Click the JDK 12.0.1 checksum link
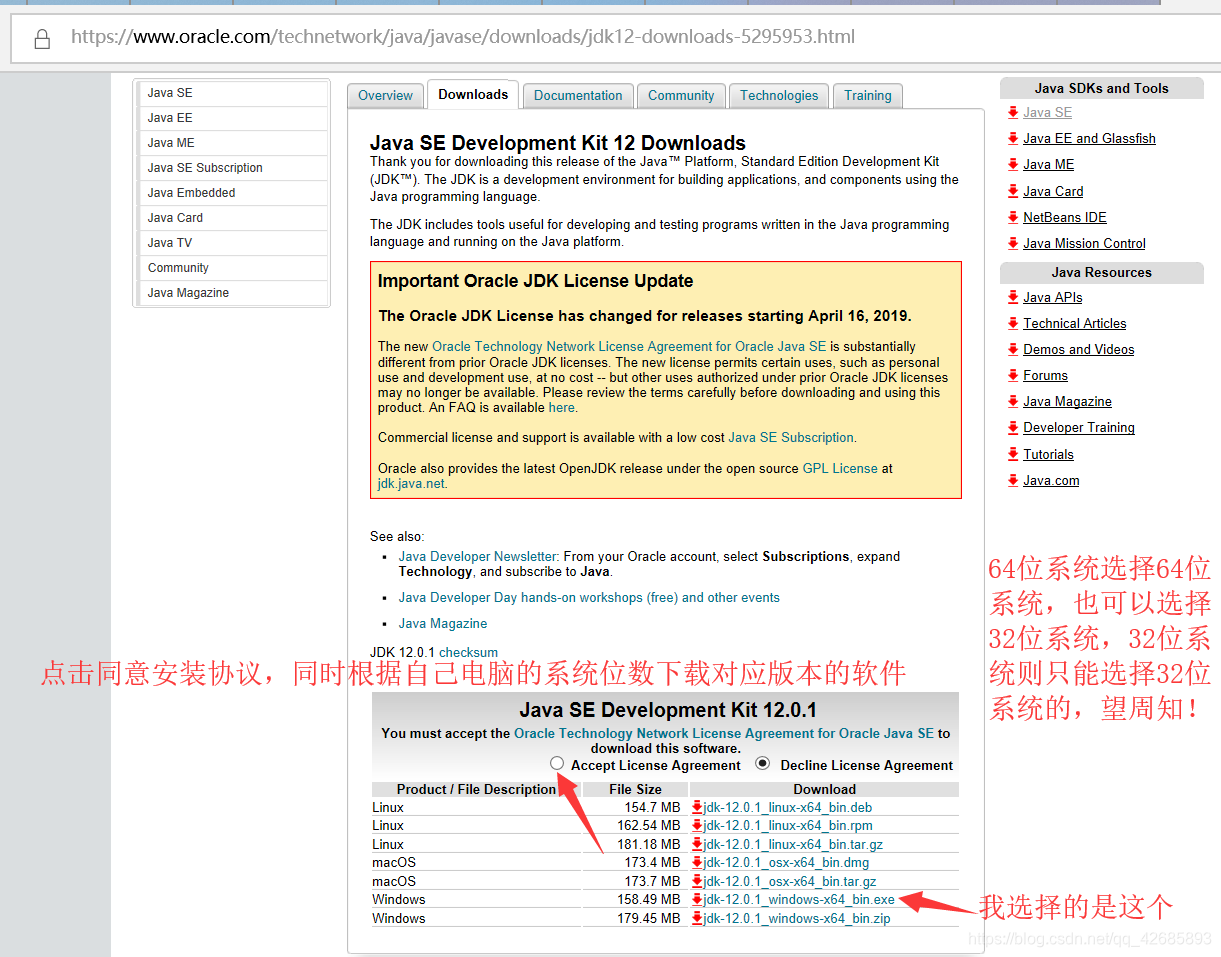Image resolution: width=1221 pixels, height=957 pixels. click(468, 652)
